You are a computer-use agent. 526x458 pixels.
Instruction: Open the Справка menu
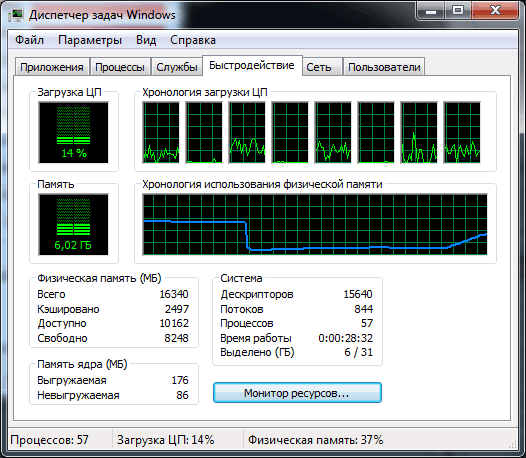[x=193, y=40]
